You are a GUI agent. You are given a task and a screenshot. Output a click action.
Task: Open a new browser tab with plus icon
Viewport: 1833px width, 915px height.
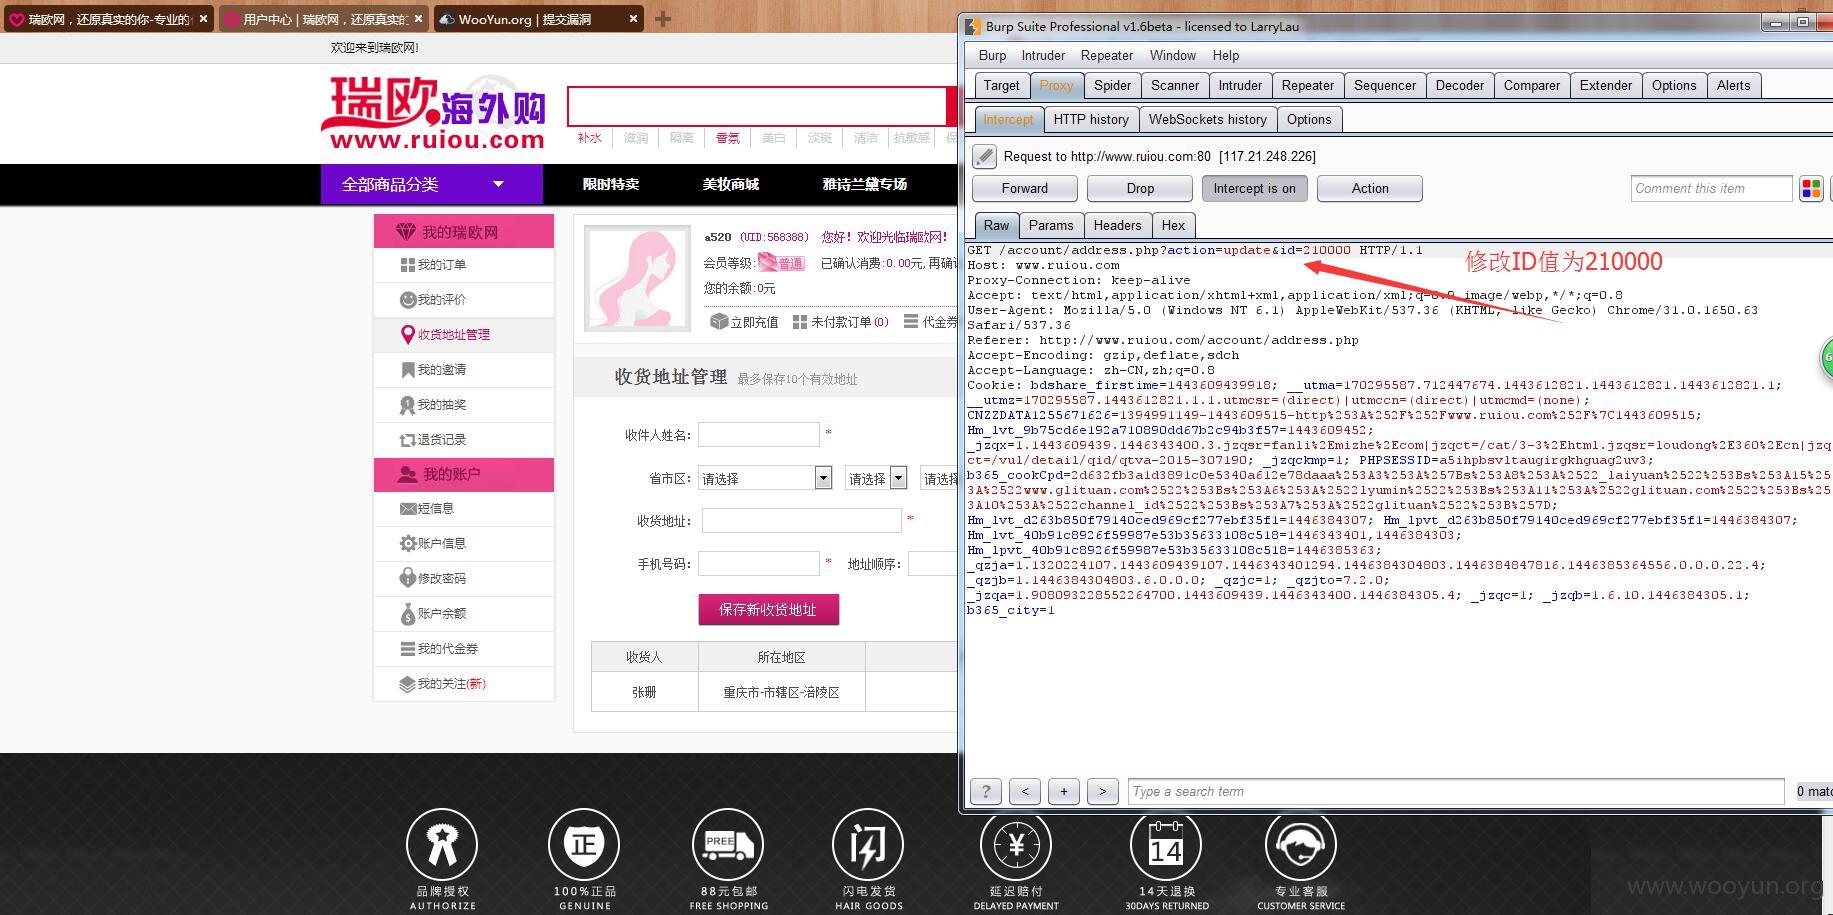tap(662, 18)
